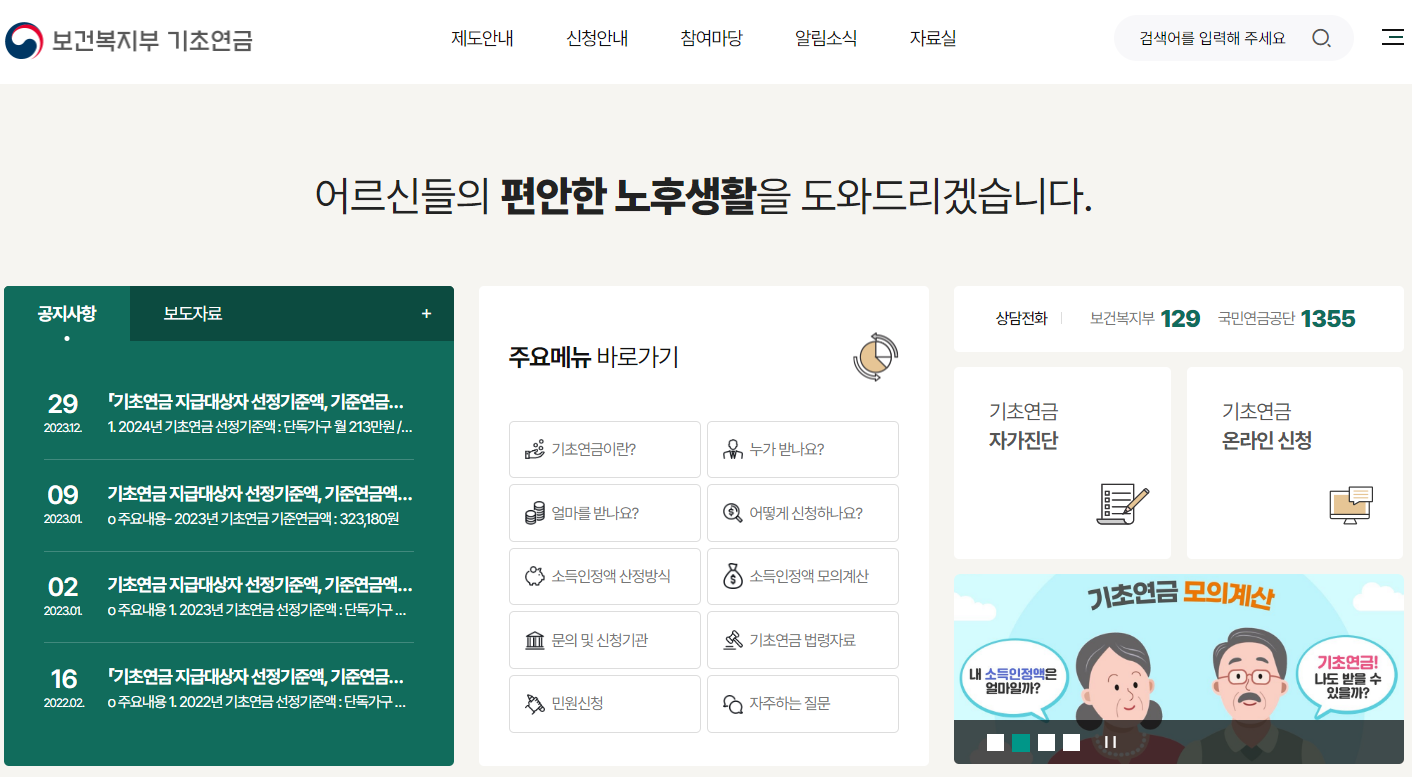
Task: Open the 참여마당 menu
Action: click(x=711, y=39)
